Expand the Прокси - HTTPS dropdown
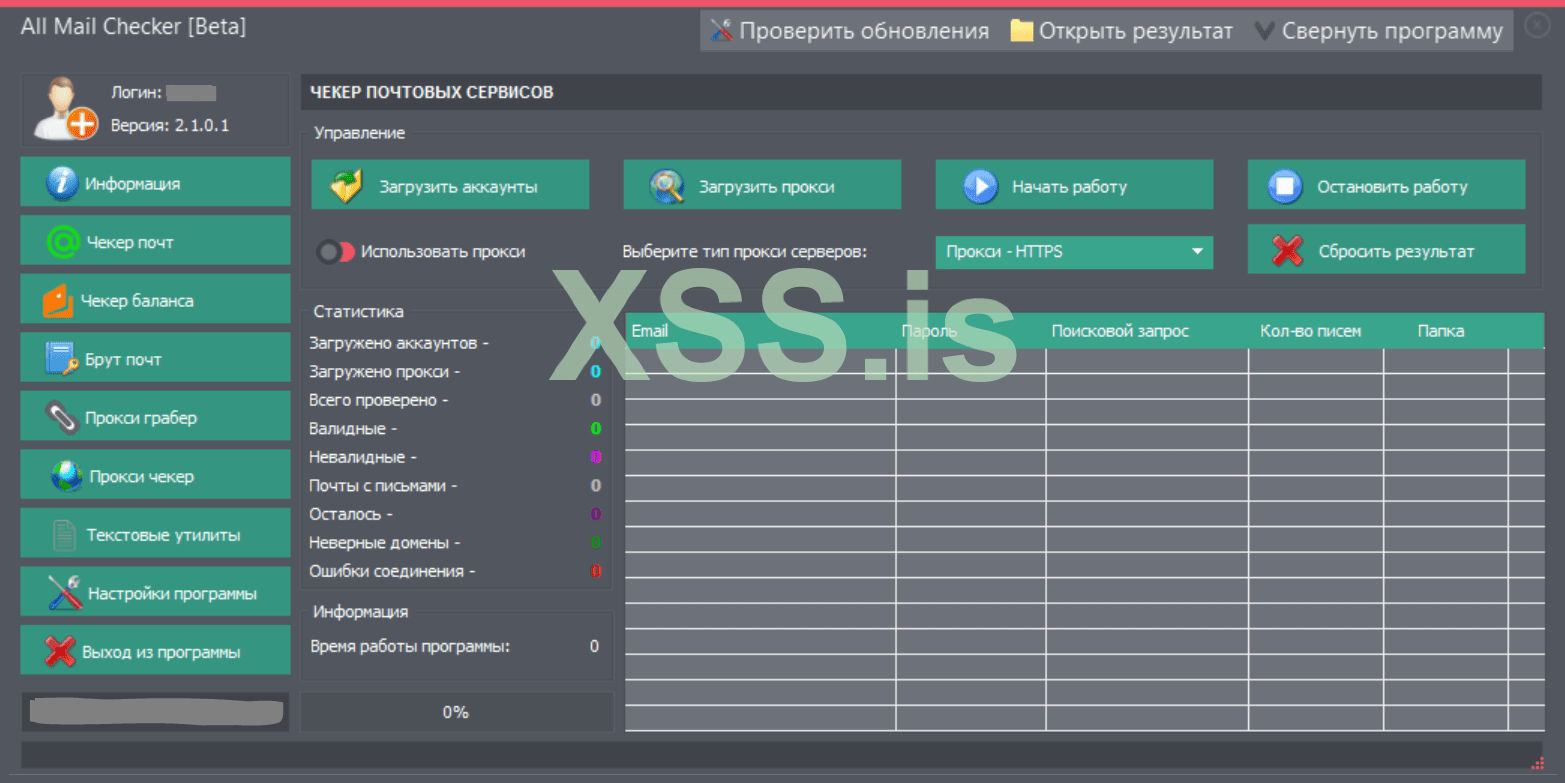1565x783 pixels. tap(1074, 252)
